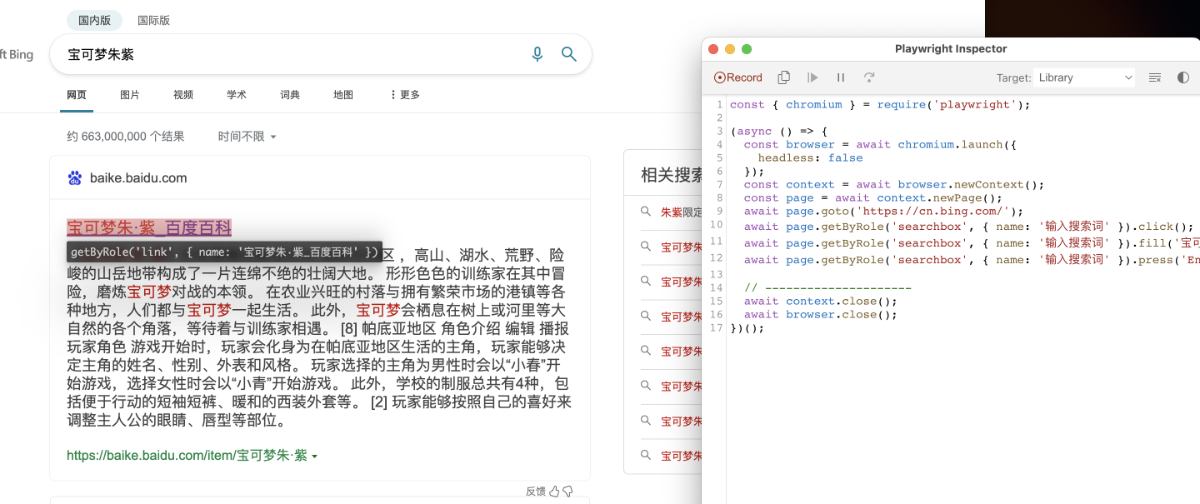Expand the 时间不限 time filter dropdown
Viewport: 1200px width, 504px height.
tap(246, 136)
